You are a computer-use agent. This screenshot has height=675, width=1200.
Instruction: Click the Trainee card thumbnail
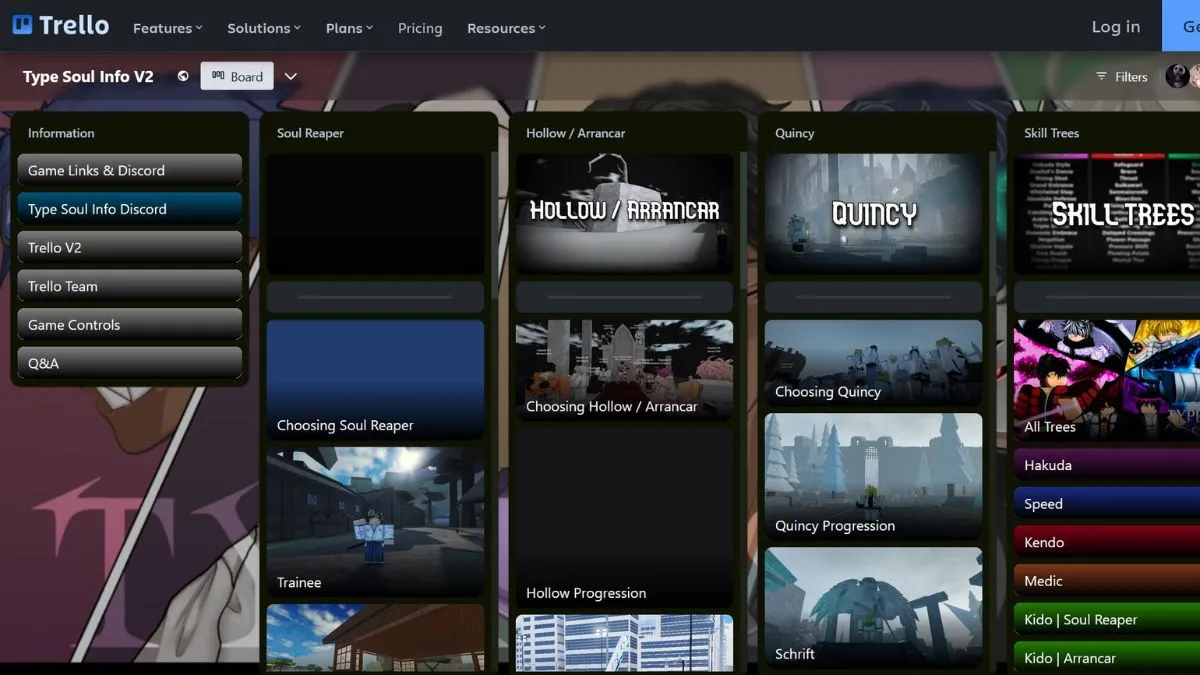click(375, 520)
